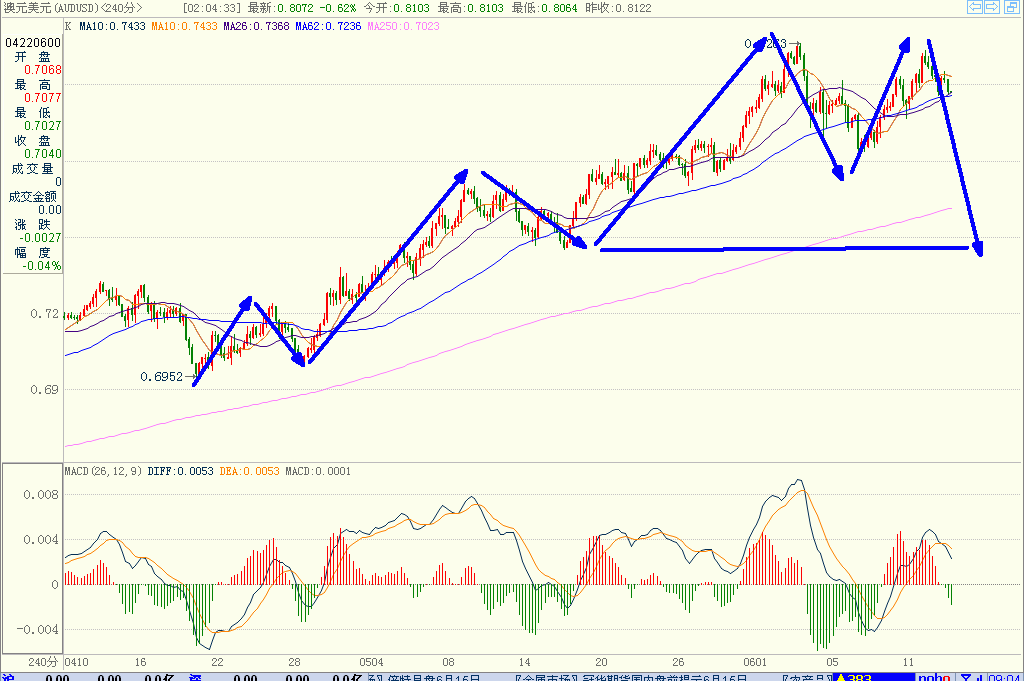Click the 0.6952 low price marker
Viewport: 1024px width, 681px height.
(x=161, y=377)
